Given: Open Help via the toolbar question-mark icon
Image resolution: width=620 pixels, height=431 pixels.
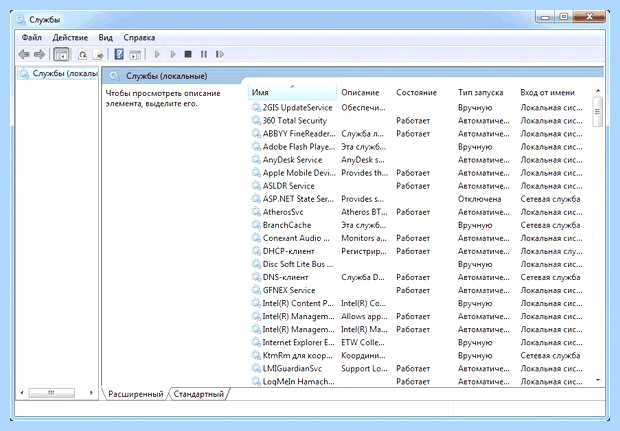Looking at the screenshot, I should (x=119, y=54).
